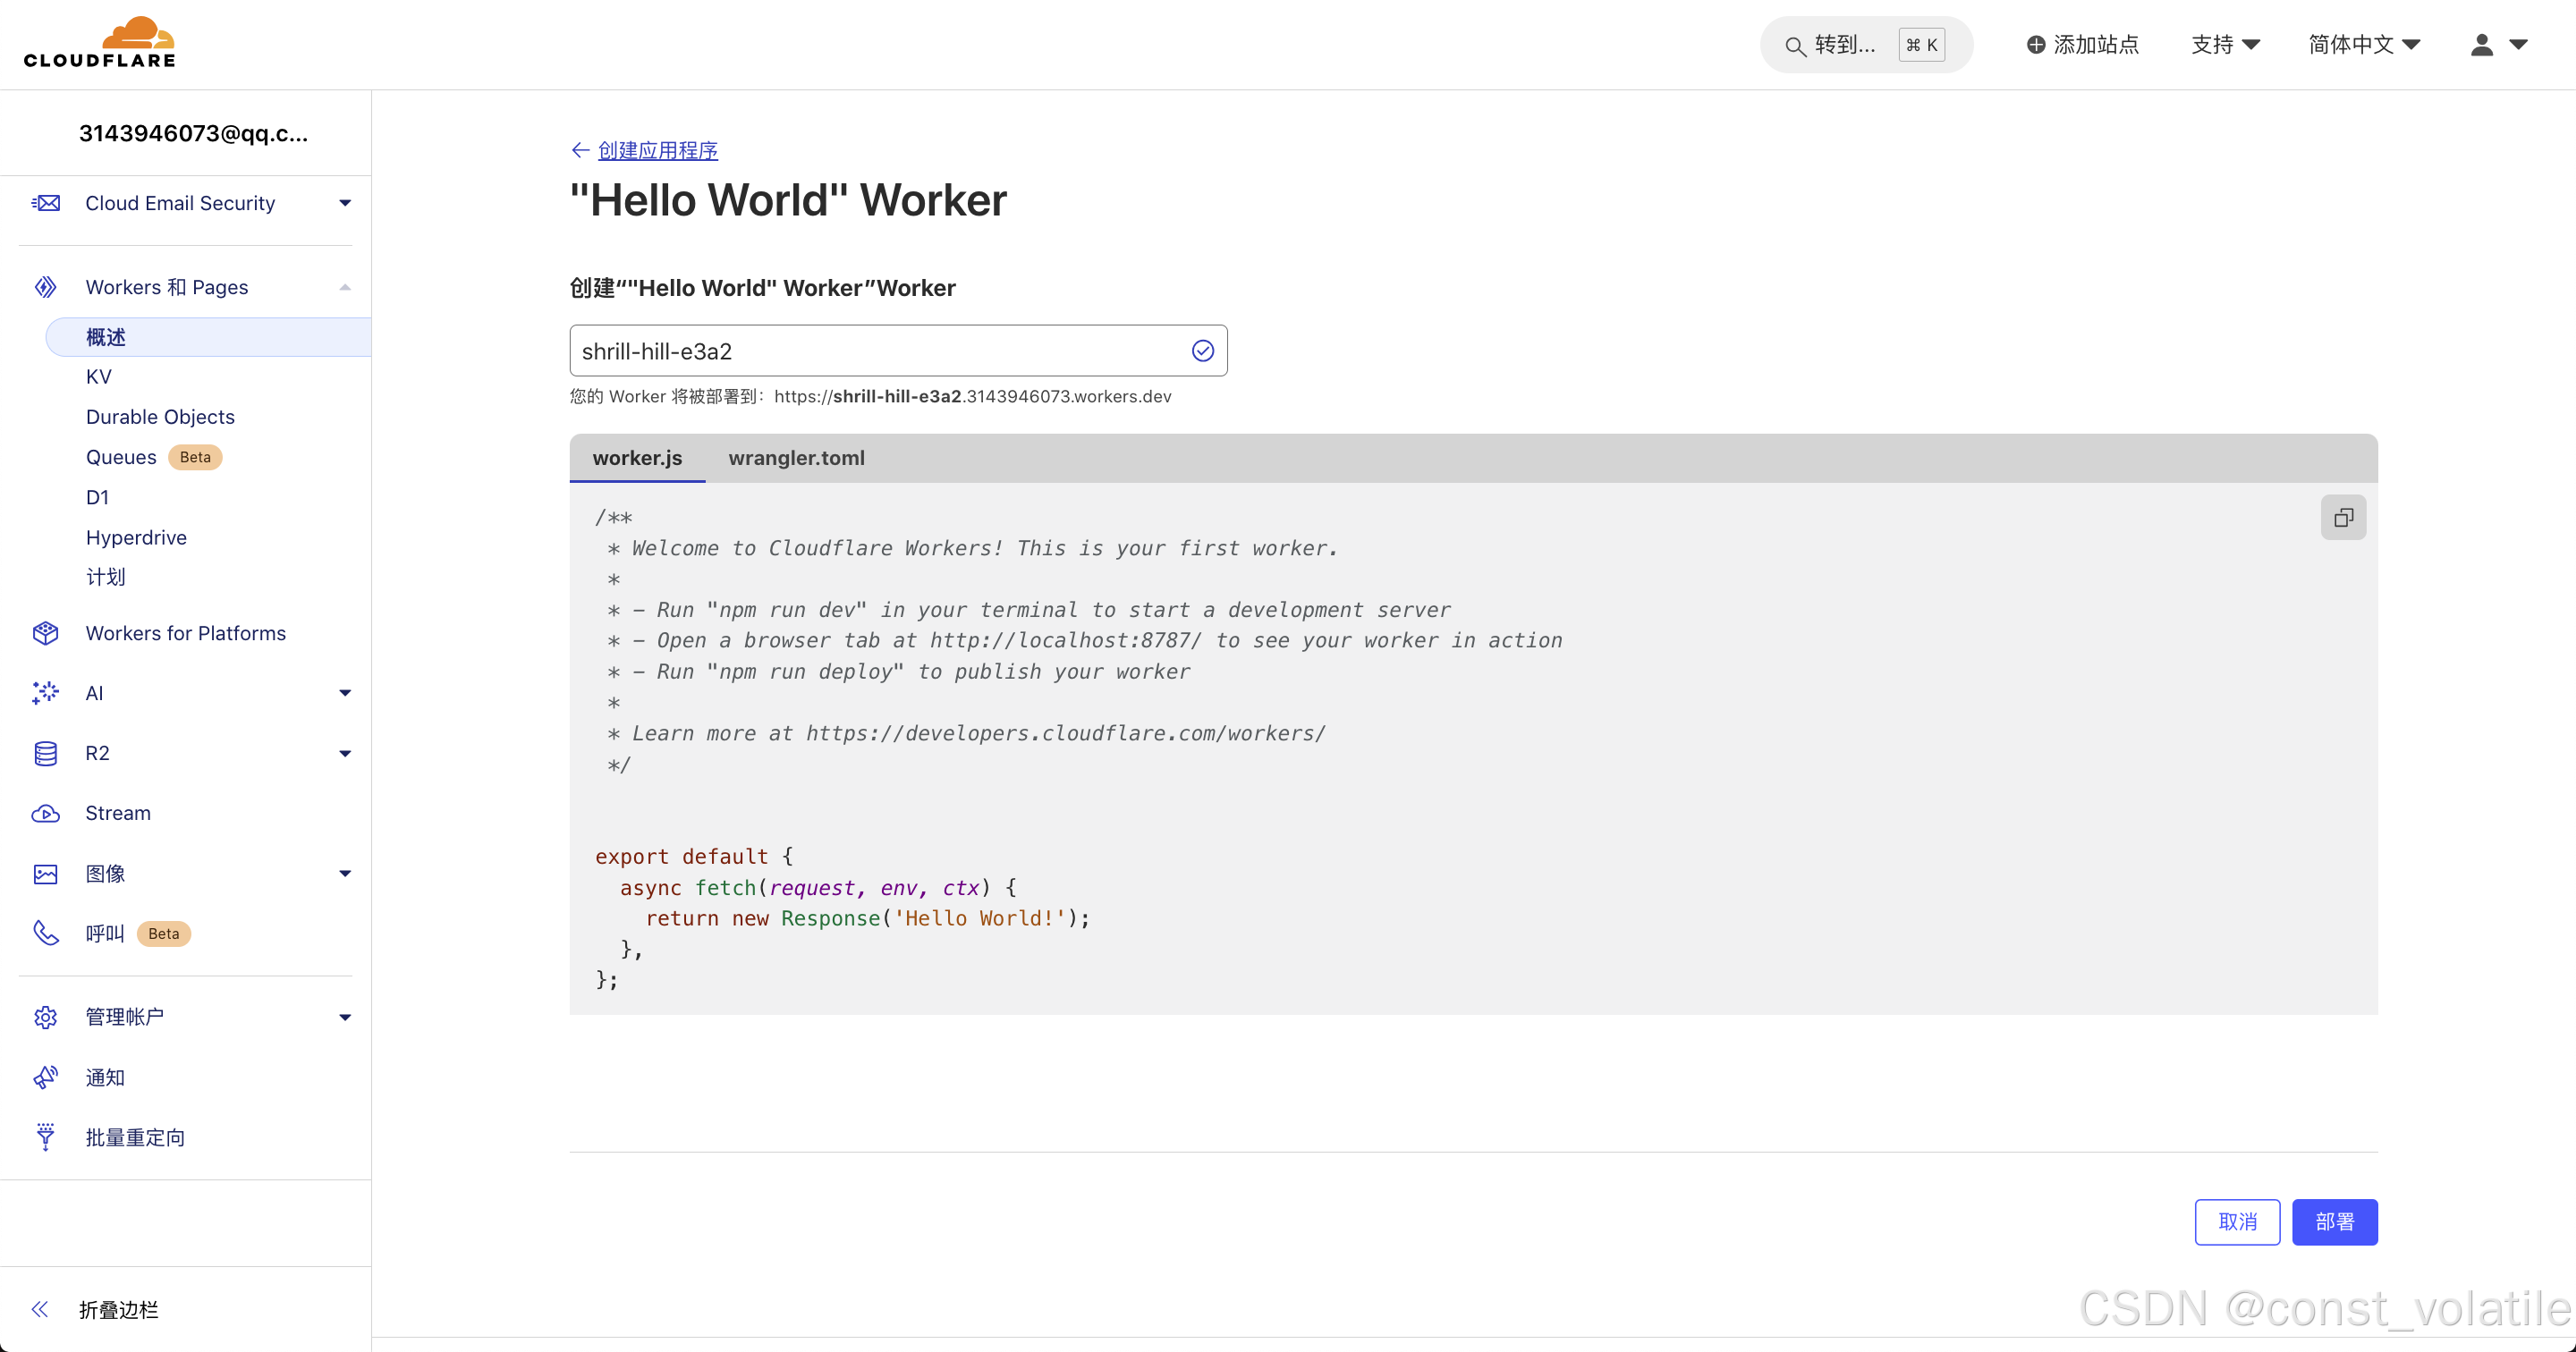
Task: Click the Cloudflare logo
Action: pyautogui.click(x=99, y=41)
